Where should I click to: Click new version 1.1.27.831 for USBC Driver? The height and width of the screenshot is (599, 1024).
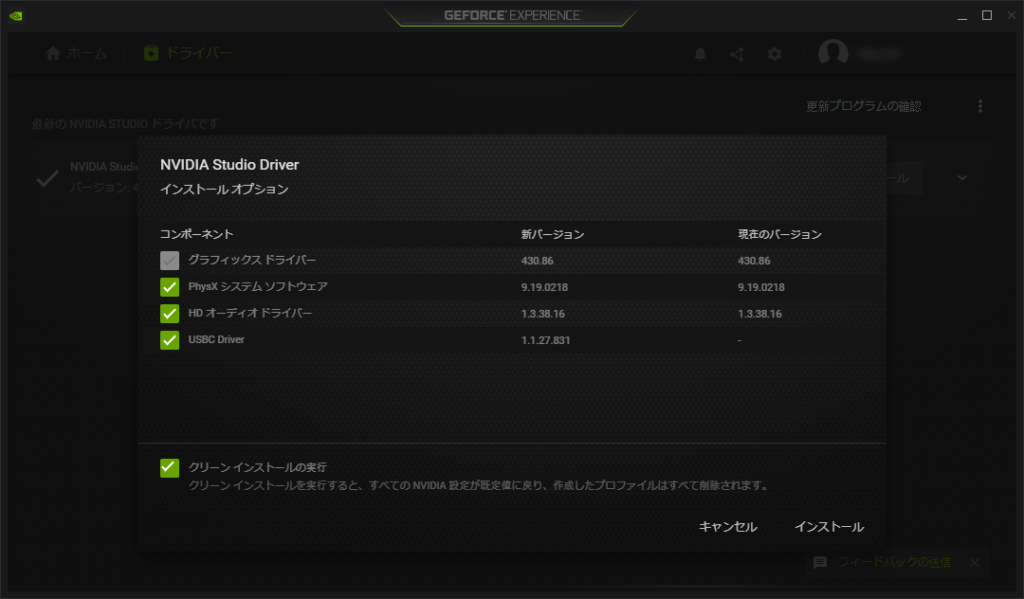(545, 340)
